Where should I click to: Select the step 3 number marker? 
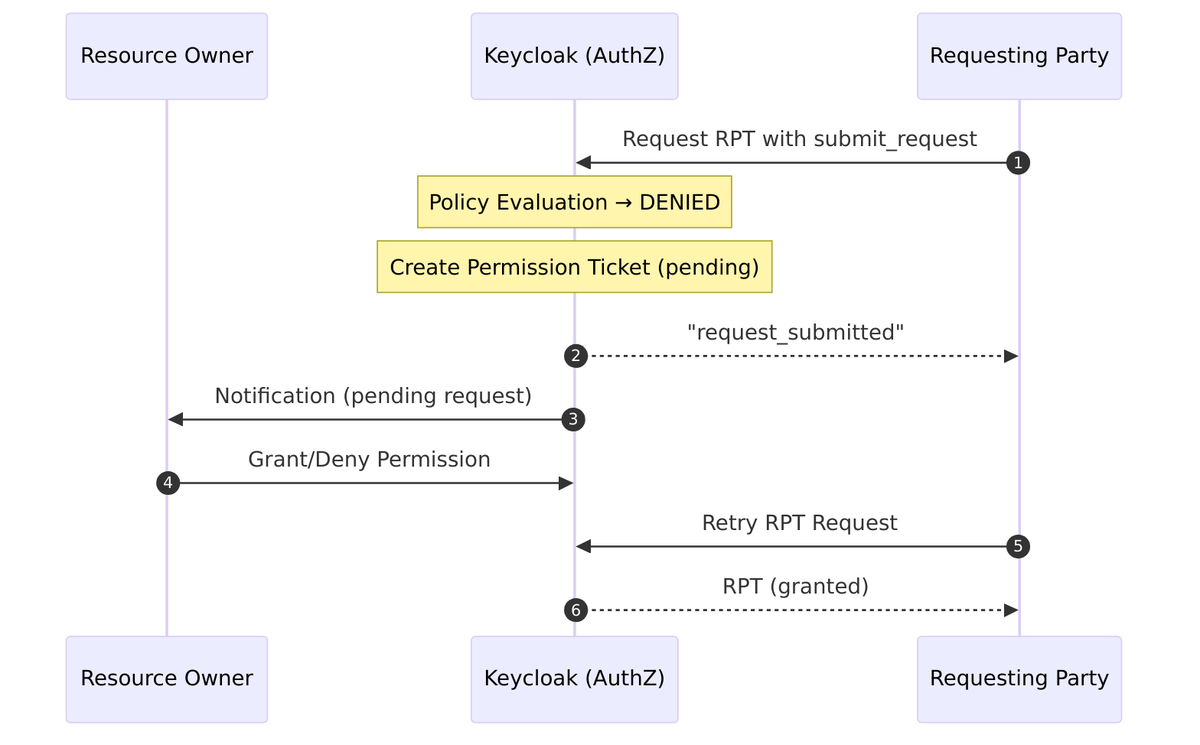click(x=575, y=420)
